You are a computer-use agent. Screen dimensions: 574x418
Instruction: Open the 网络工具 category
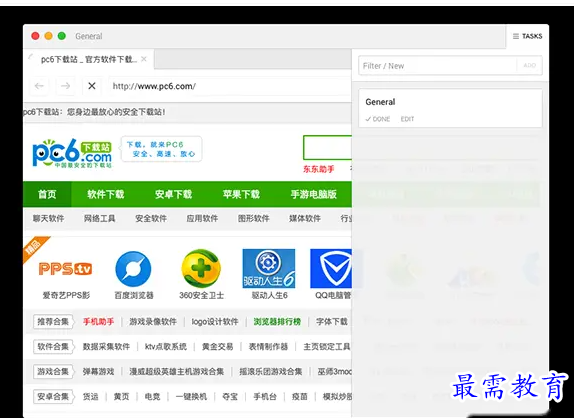tap(100, 219)
